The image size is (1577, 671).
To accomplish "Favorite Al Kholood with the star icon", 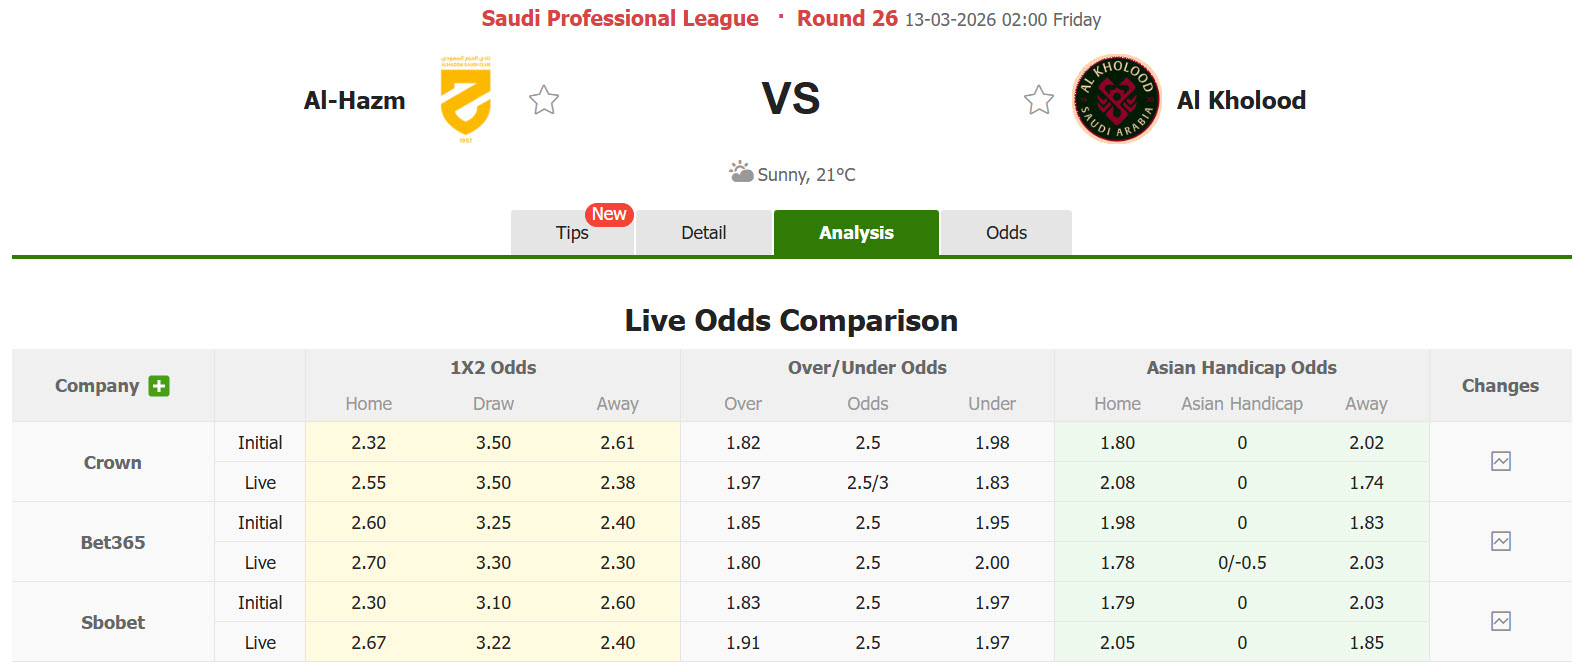I will [x=1039, y=100].
